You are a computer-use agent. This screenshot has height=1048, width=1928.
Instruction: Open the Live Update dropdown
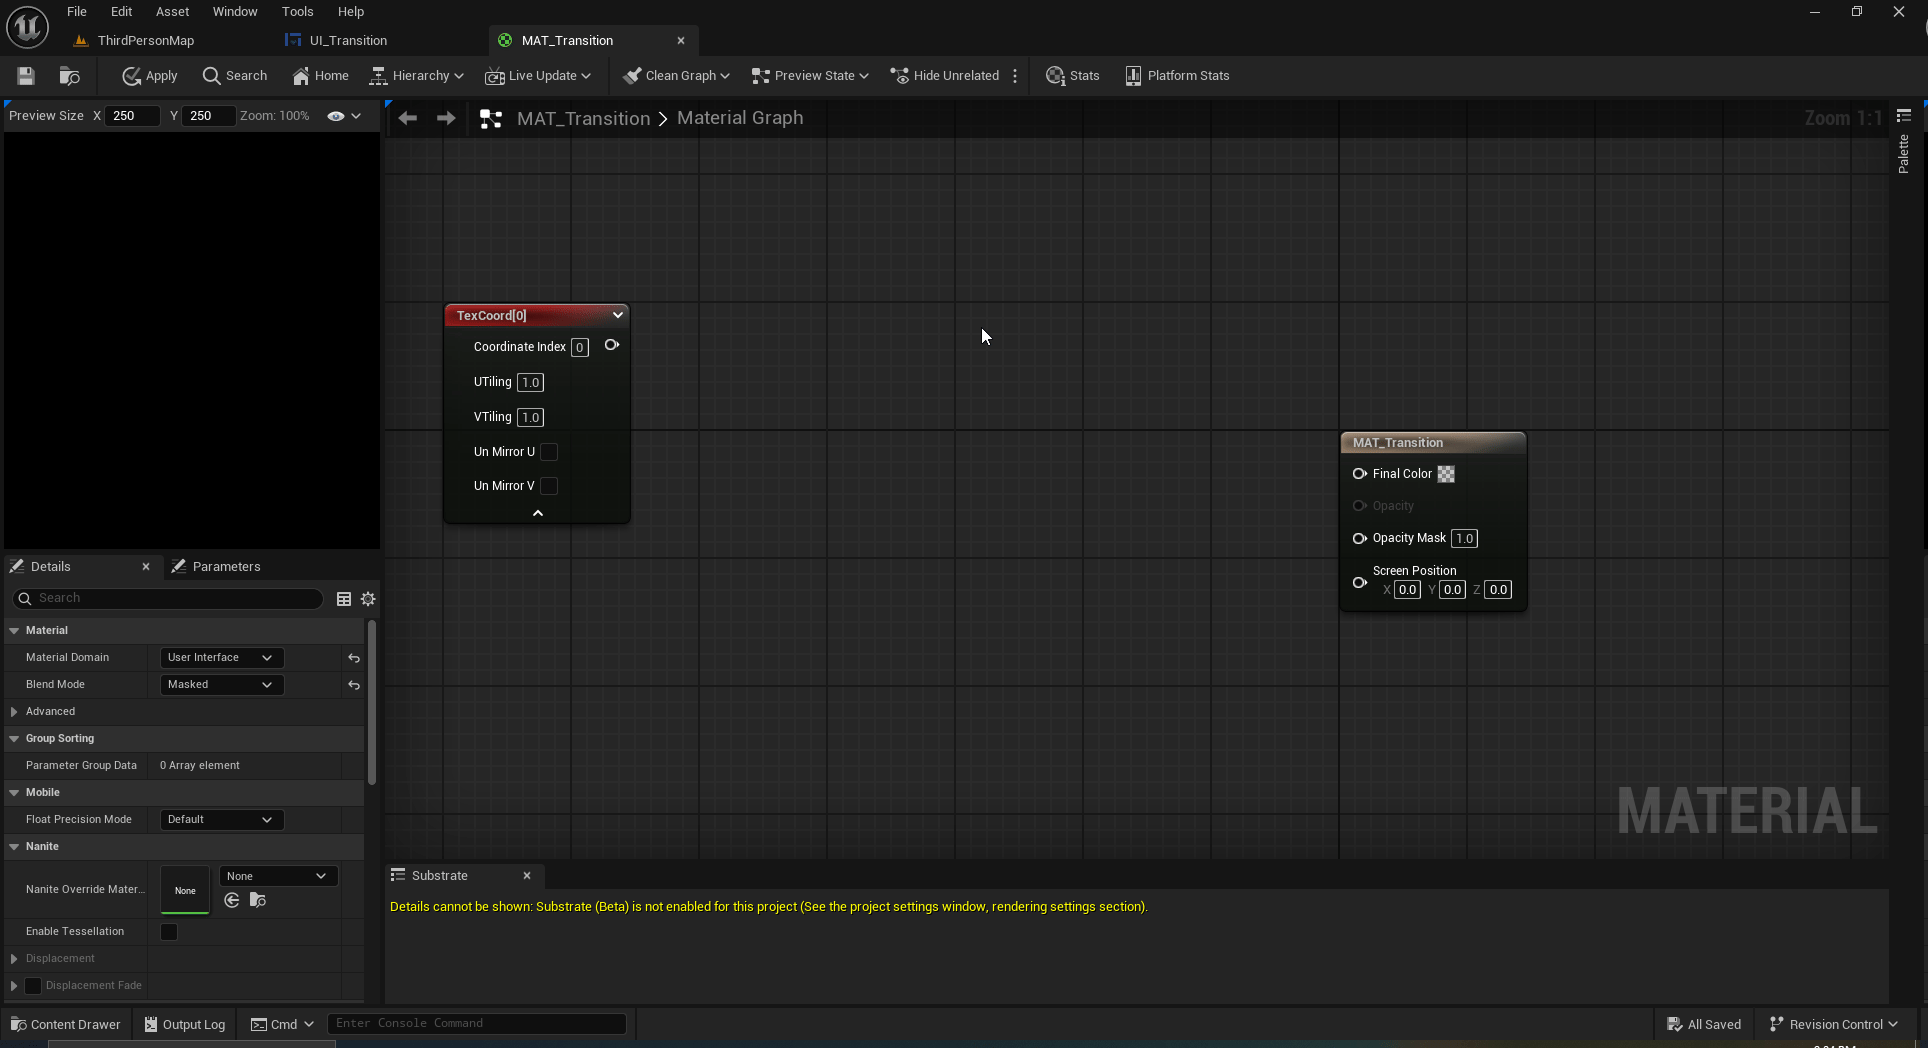538,76
